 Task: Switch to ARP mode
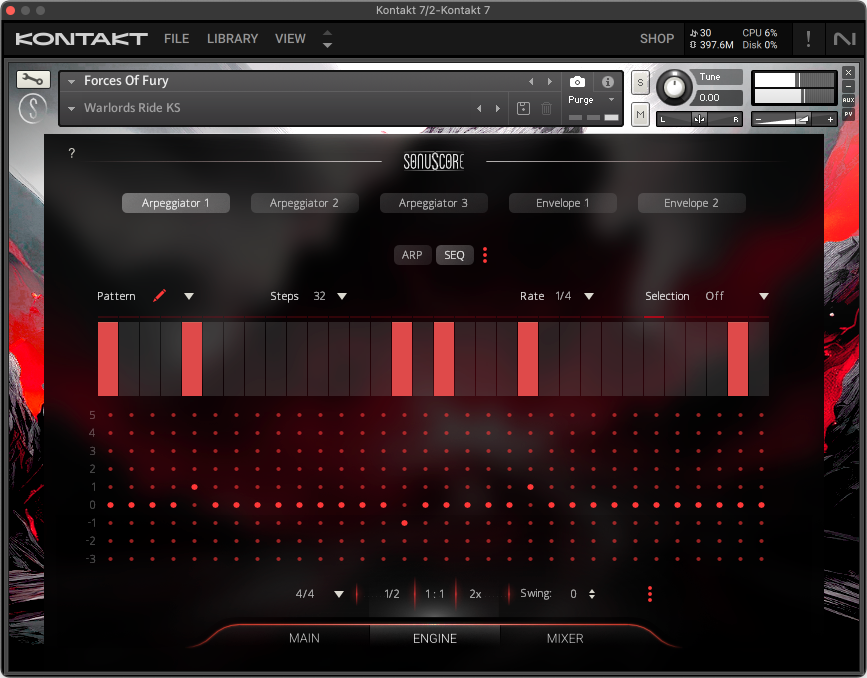tap(412, 255)
